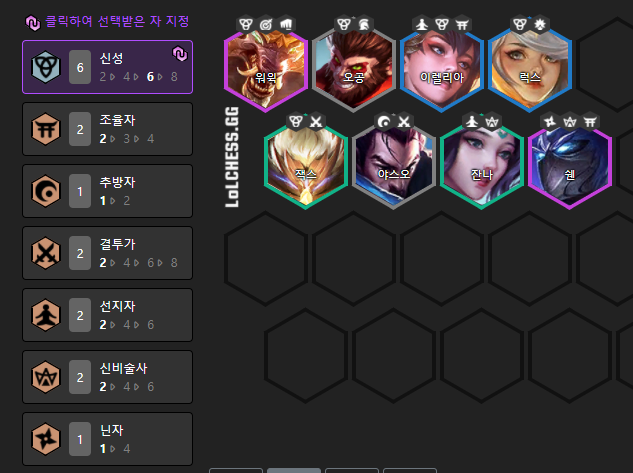
Task: Pick the 쉔 champion portrait
Action: tap(570, 165)
